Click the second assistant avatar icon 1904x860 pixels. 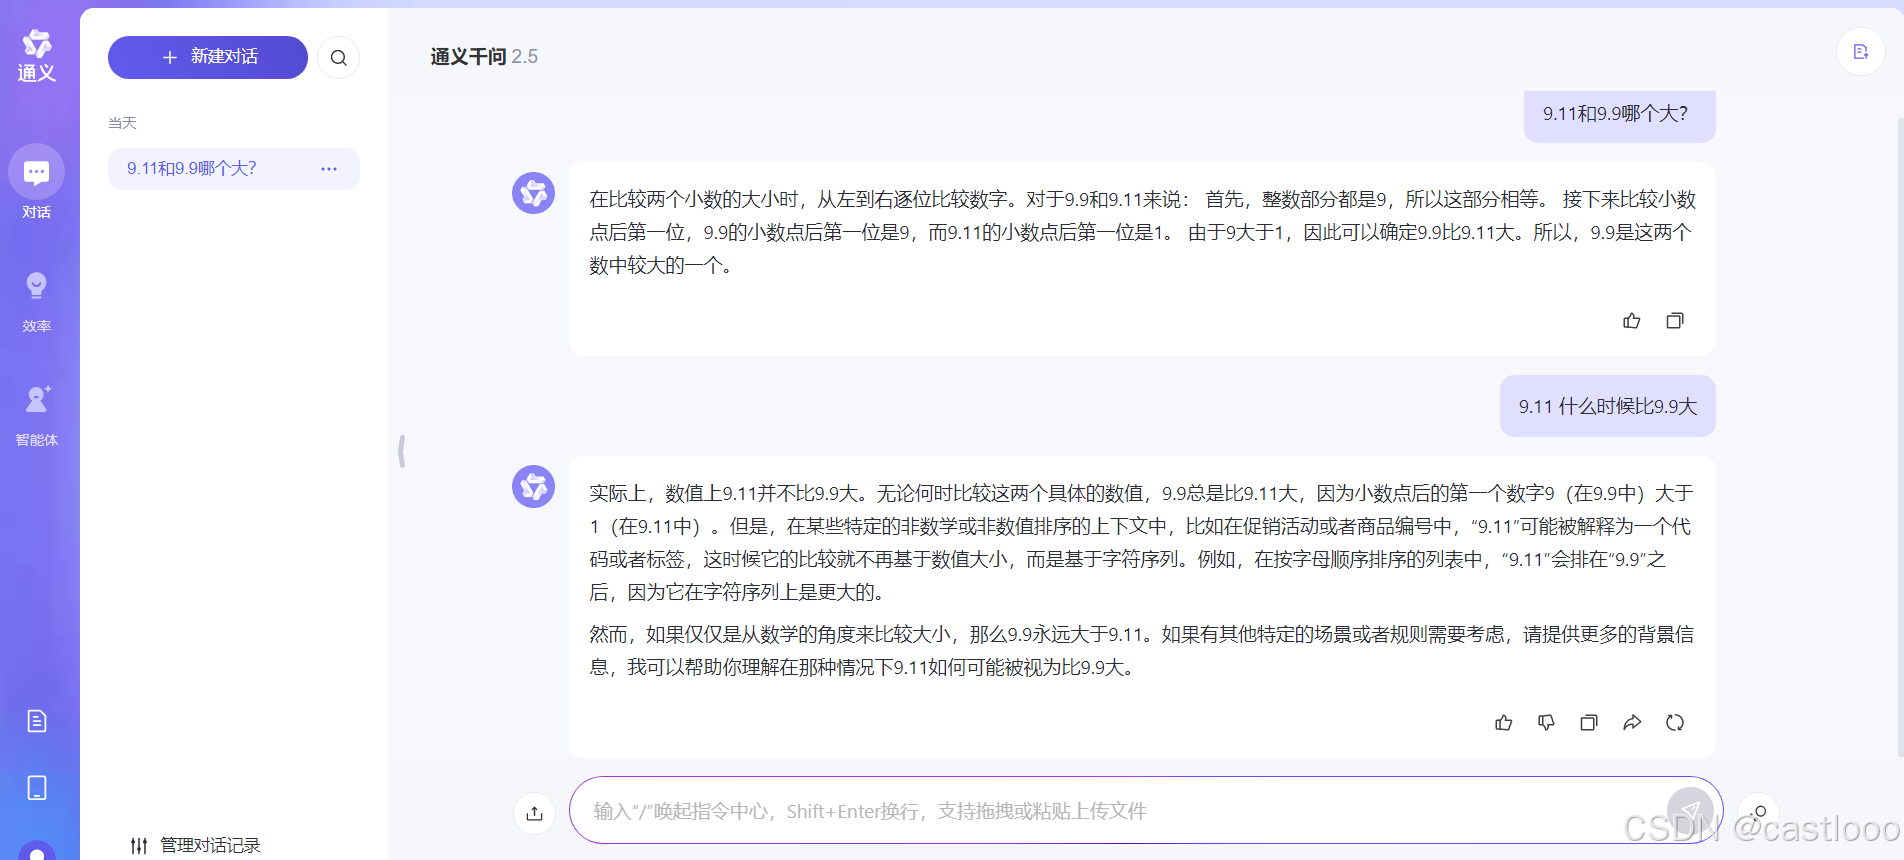[x=534, y=486]
